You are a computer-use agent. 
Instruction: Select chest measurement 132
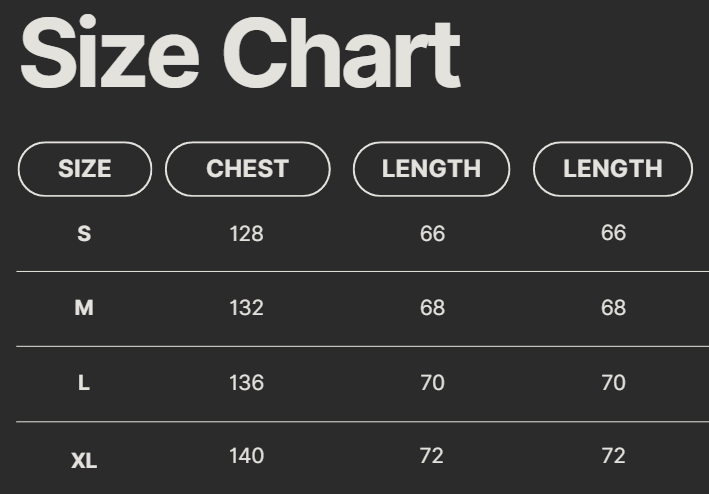point(246,308)
